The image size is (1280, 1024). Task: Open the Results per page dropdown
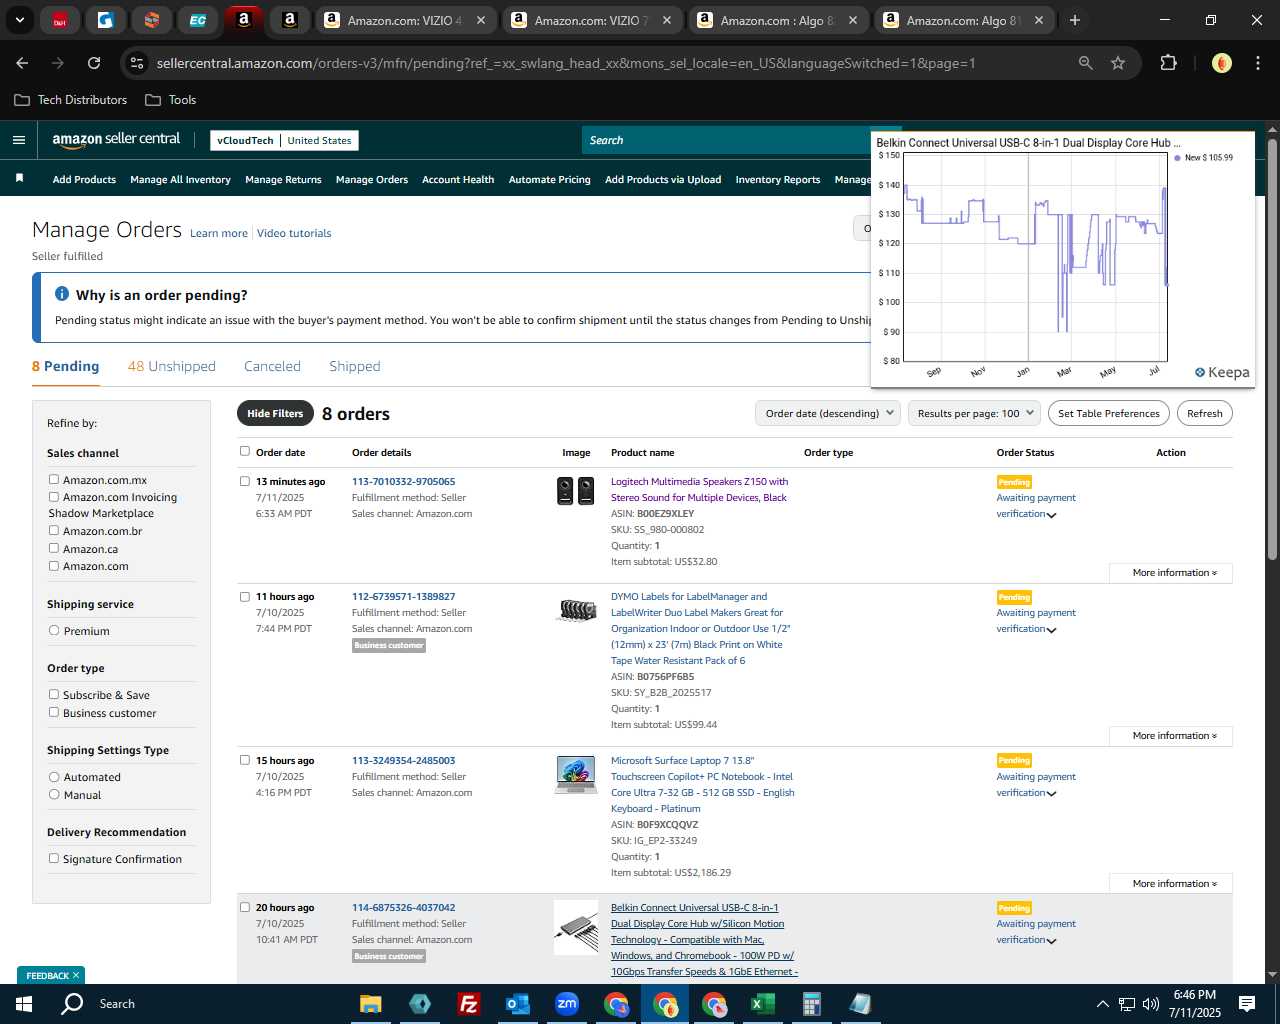click(x=975, y=413)
